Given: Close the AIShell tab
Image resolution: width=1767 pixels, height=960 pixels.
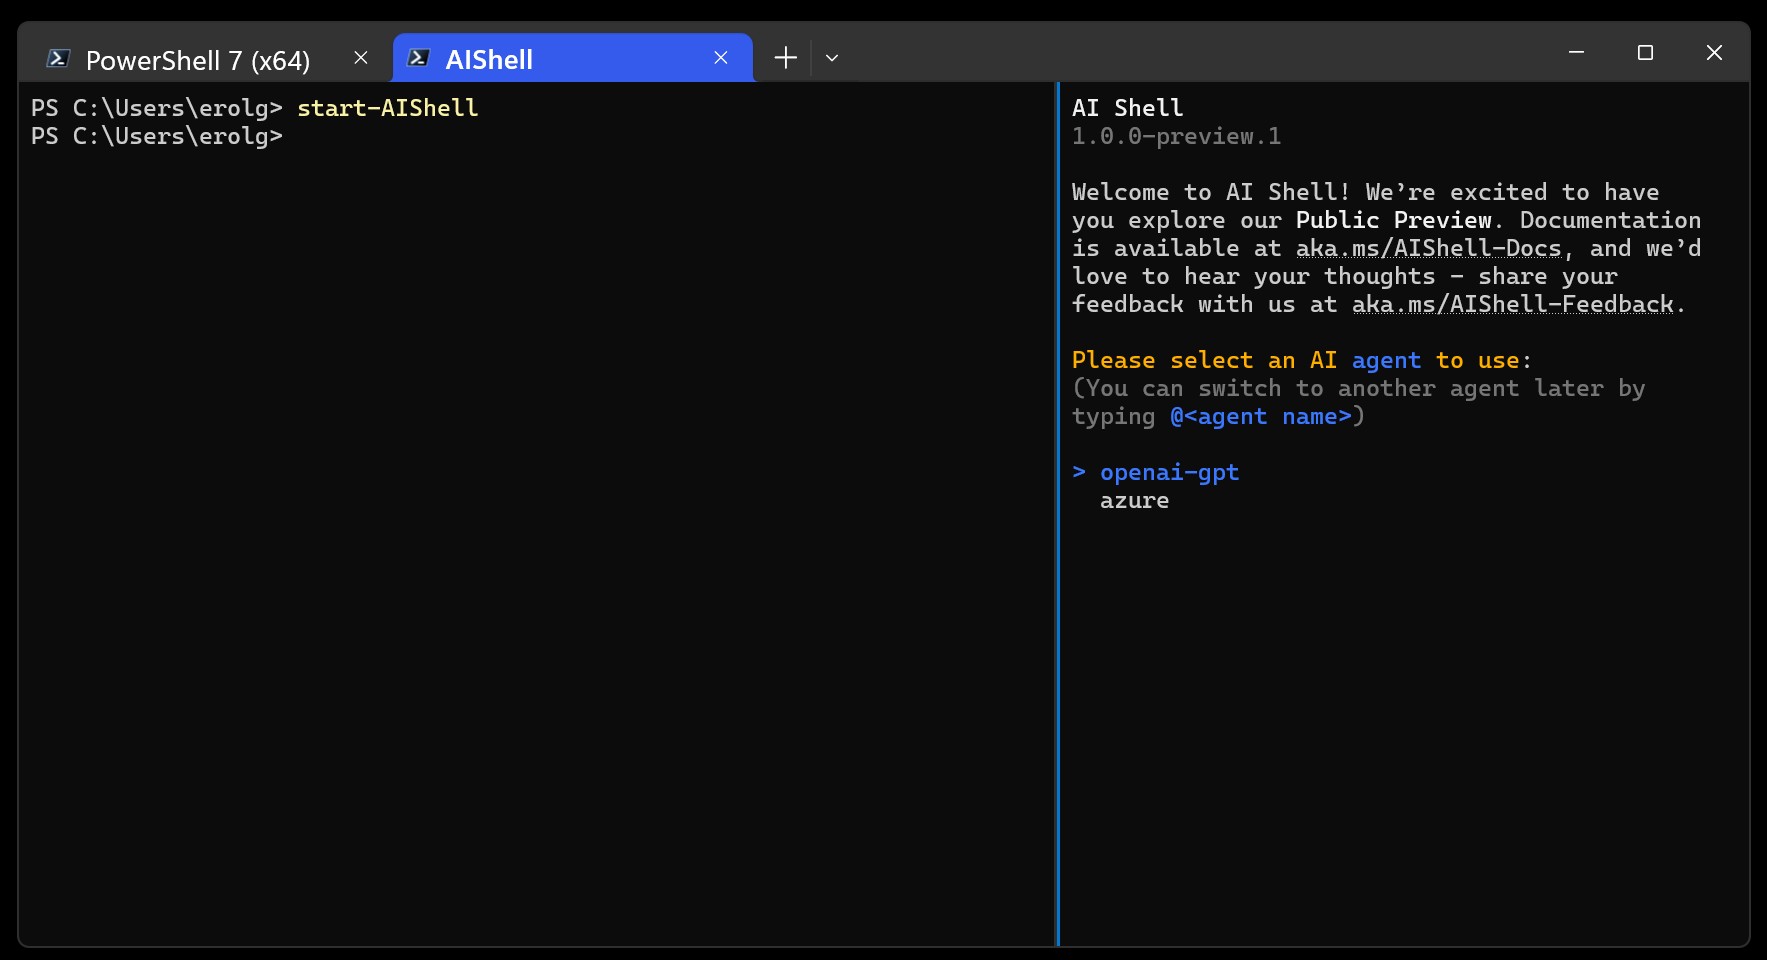Looking at the screenshot, I should 721,59.
